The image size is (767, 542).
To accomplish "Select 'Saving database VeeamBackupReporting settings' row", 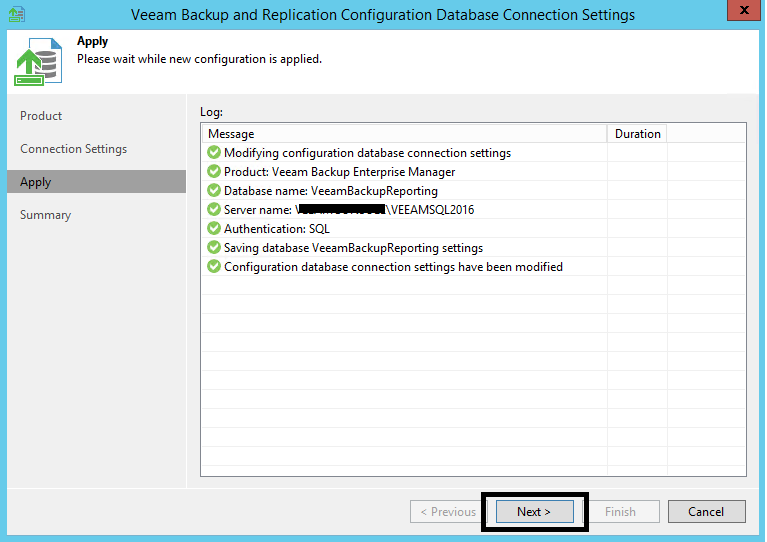I will [473, 248].
